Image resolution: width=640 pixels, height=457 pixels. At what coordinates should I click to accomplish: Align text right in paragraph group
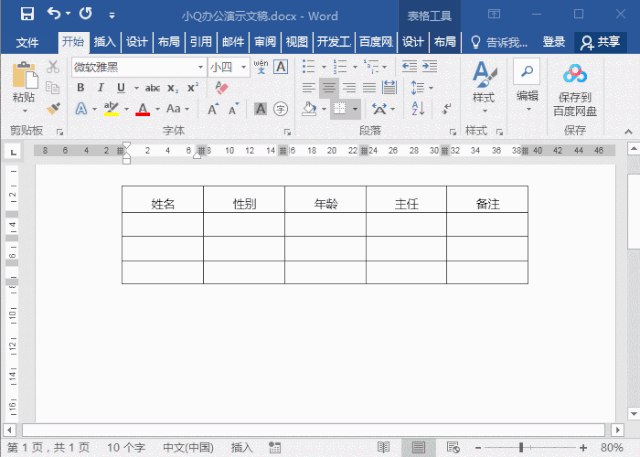pyautogui.click(x=349, y=87)
